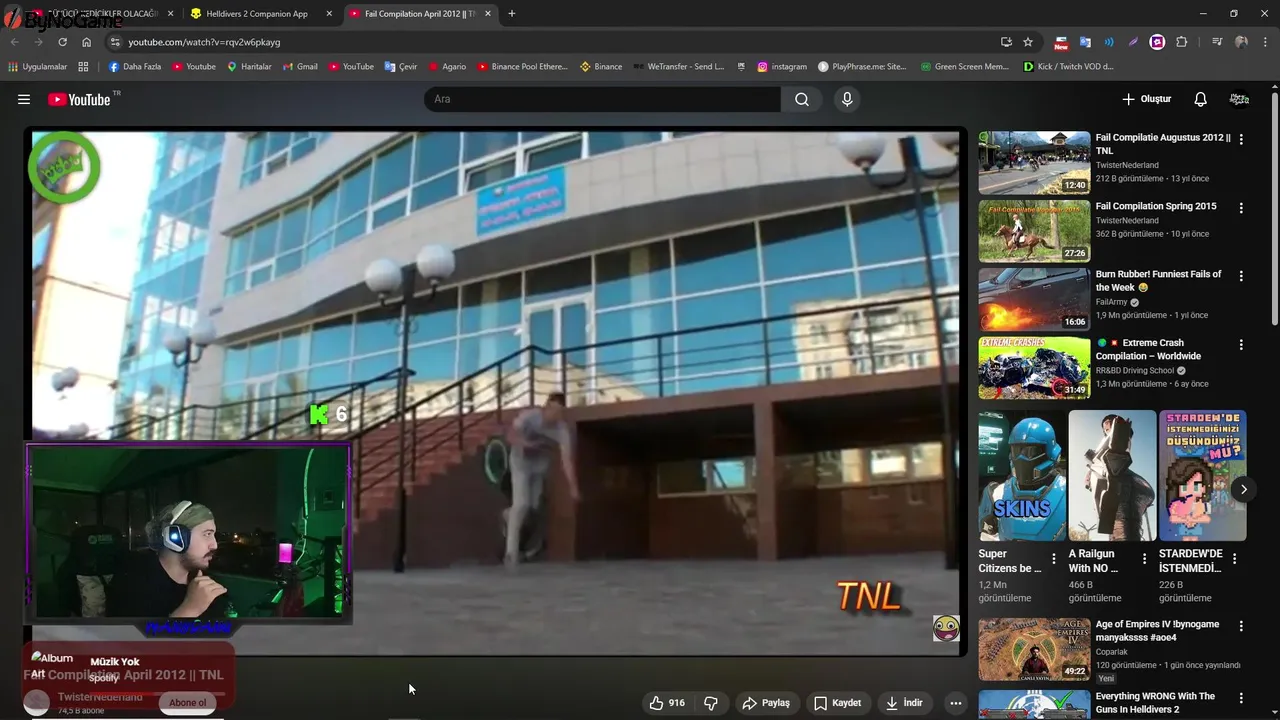Open menu for Extreme Crash Compilation
The image size is (1280, 720).
(x=1241, y=344)
